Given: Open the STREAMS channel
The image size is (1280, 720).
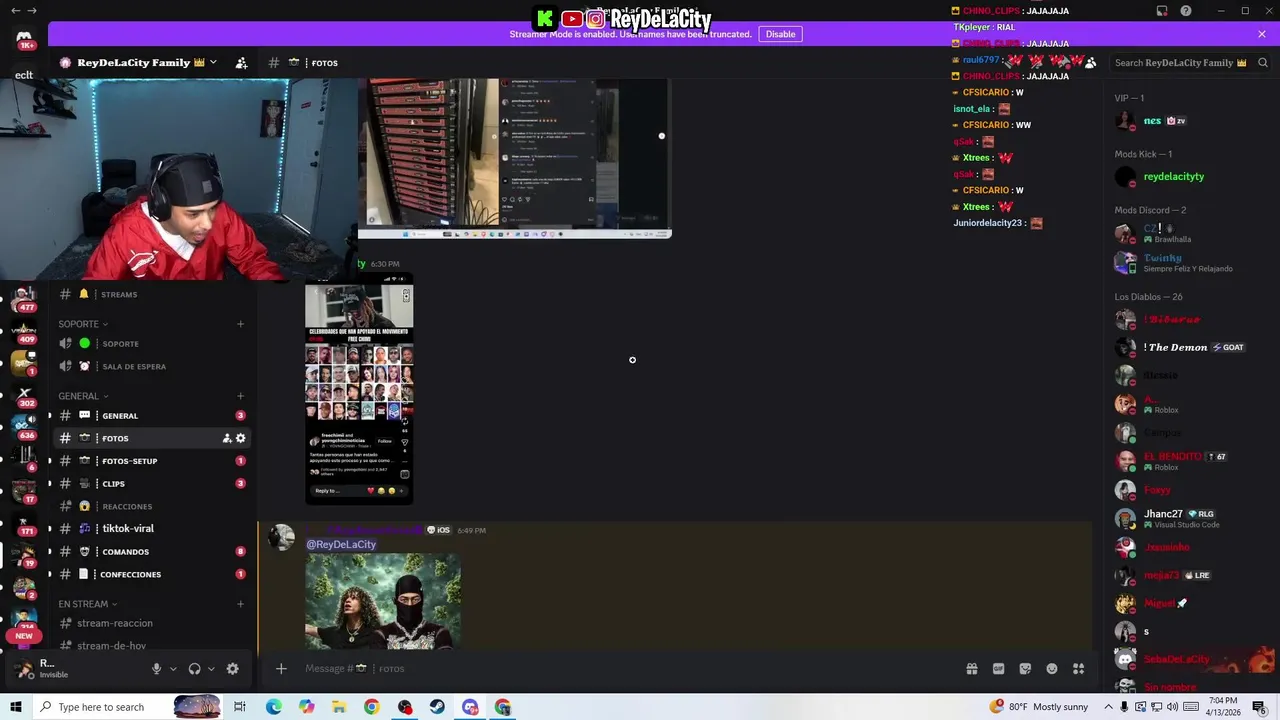Looking at the screenshot, I should coord(152,294).
